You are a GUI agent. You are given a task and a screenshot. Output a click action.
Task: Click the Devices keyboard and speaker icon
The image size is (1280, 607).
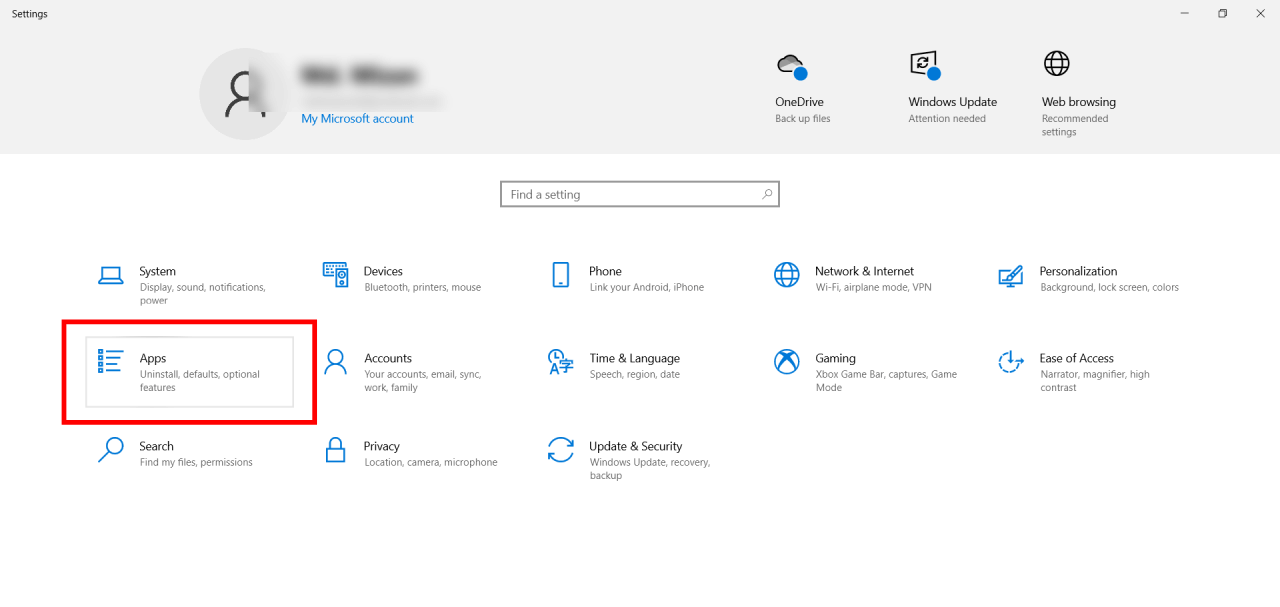coord(335,274)
